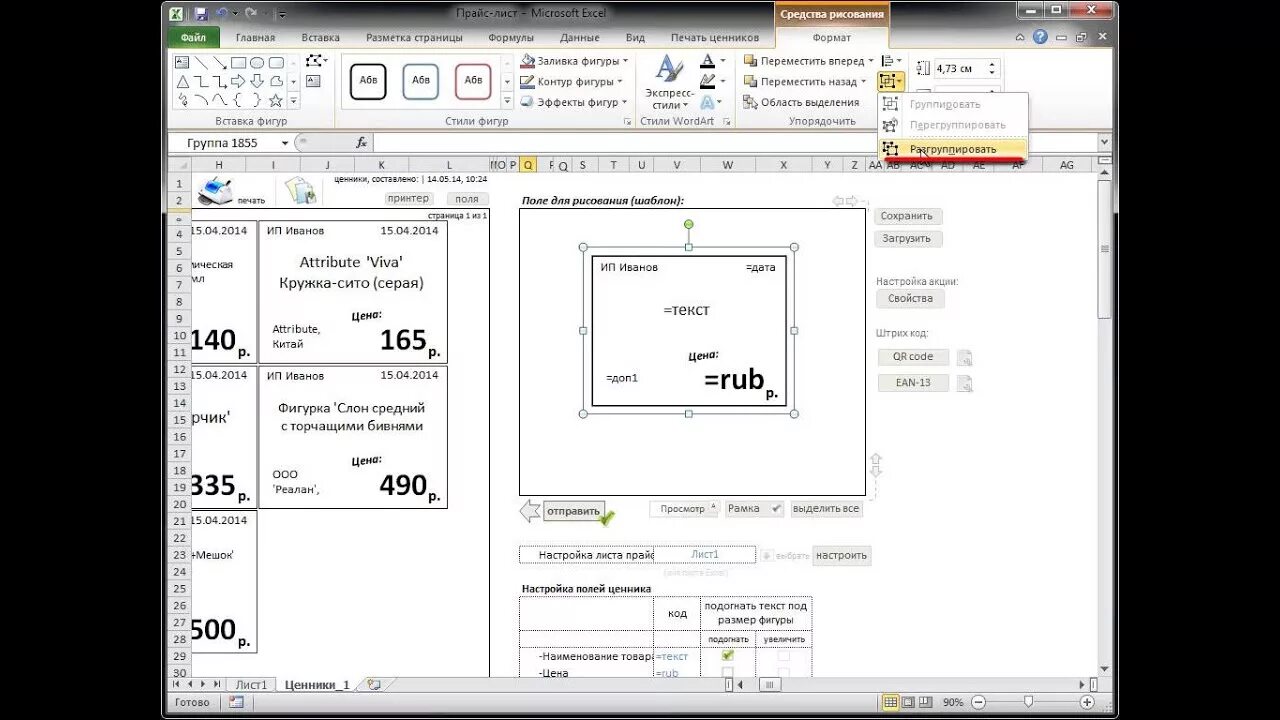Click the new sheet tab icon
The height and width of the screenshot is (720, 1280).
click(x=374, y=685)
